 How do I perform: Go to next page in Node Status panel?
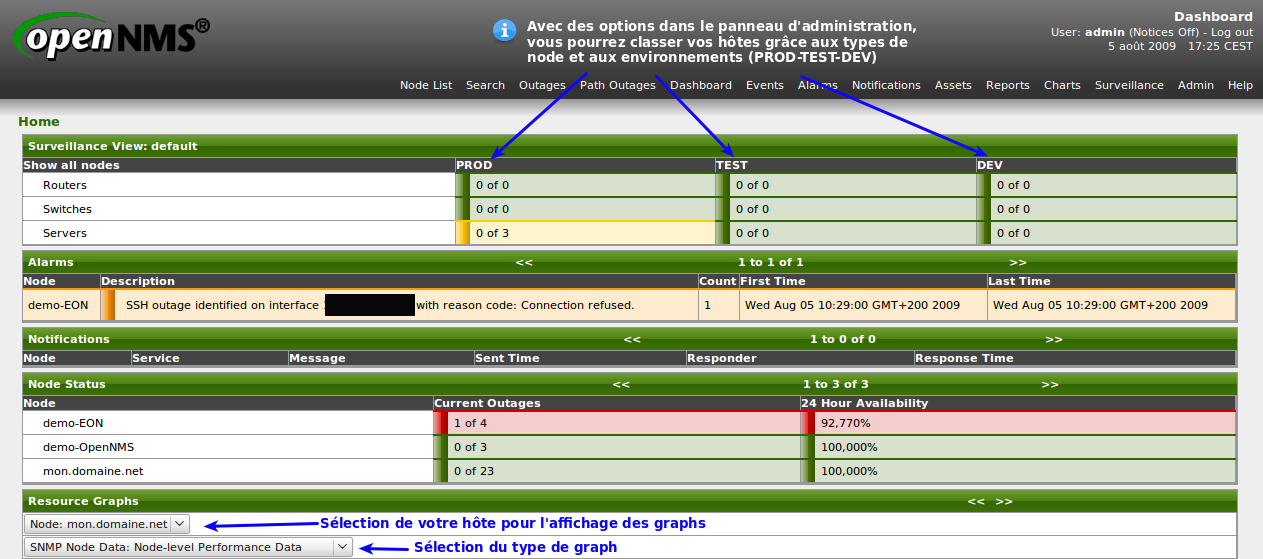(x=1049, y=384)
